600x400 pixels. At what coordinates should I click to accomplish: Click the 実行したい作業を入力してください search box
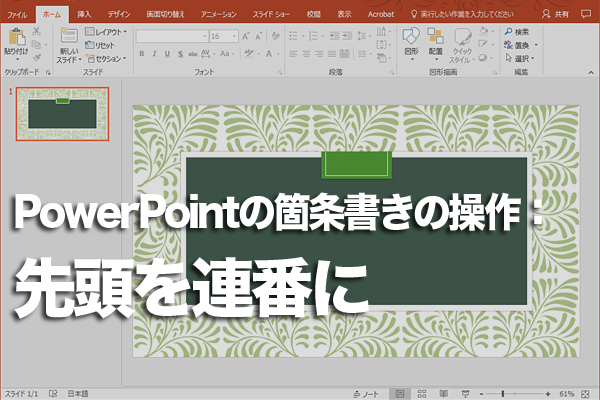(462, 15)
